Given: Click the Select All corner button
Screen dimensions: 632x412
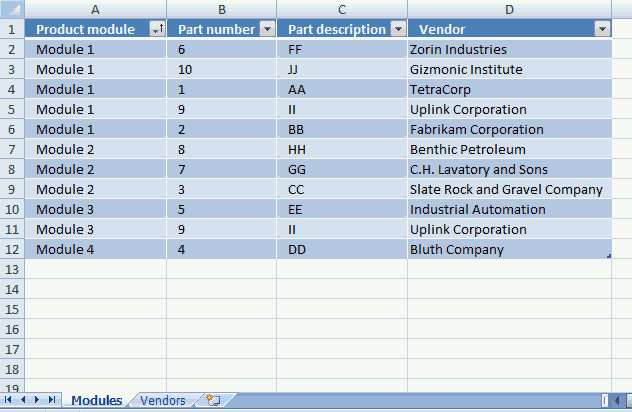Looking at the screenshot, I should point(12,9).
